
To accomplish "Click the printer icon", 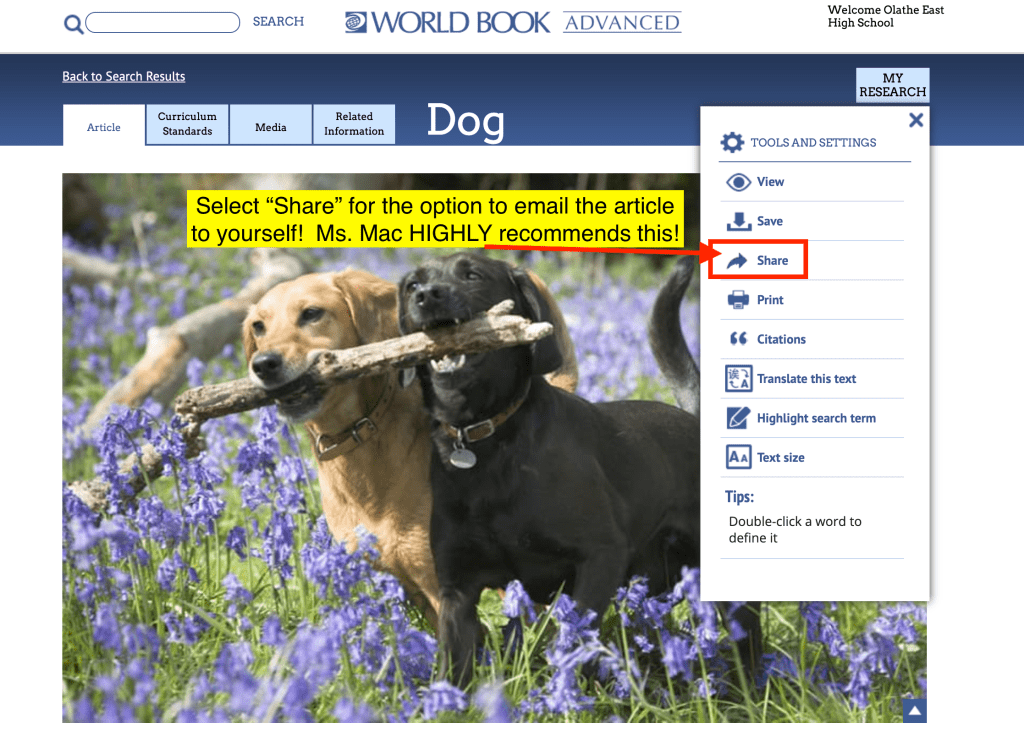I will [x=738, y=300].
